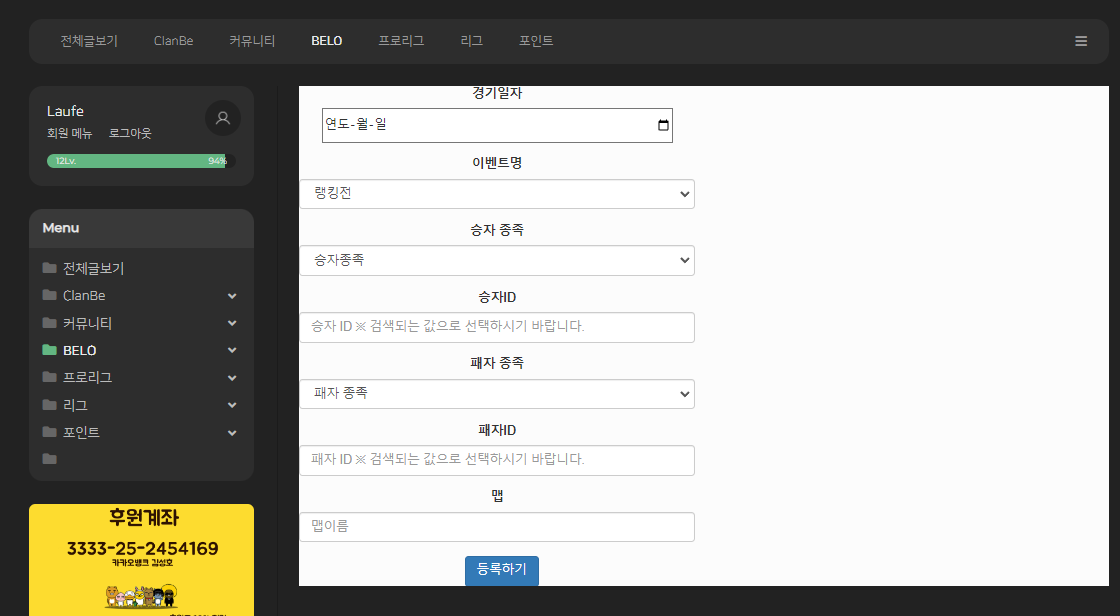1120x616 pixels.
Task: Click the 패자ID field label
Action: pyautogui.click(x=497, y=430)
